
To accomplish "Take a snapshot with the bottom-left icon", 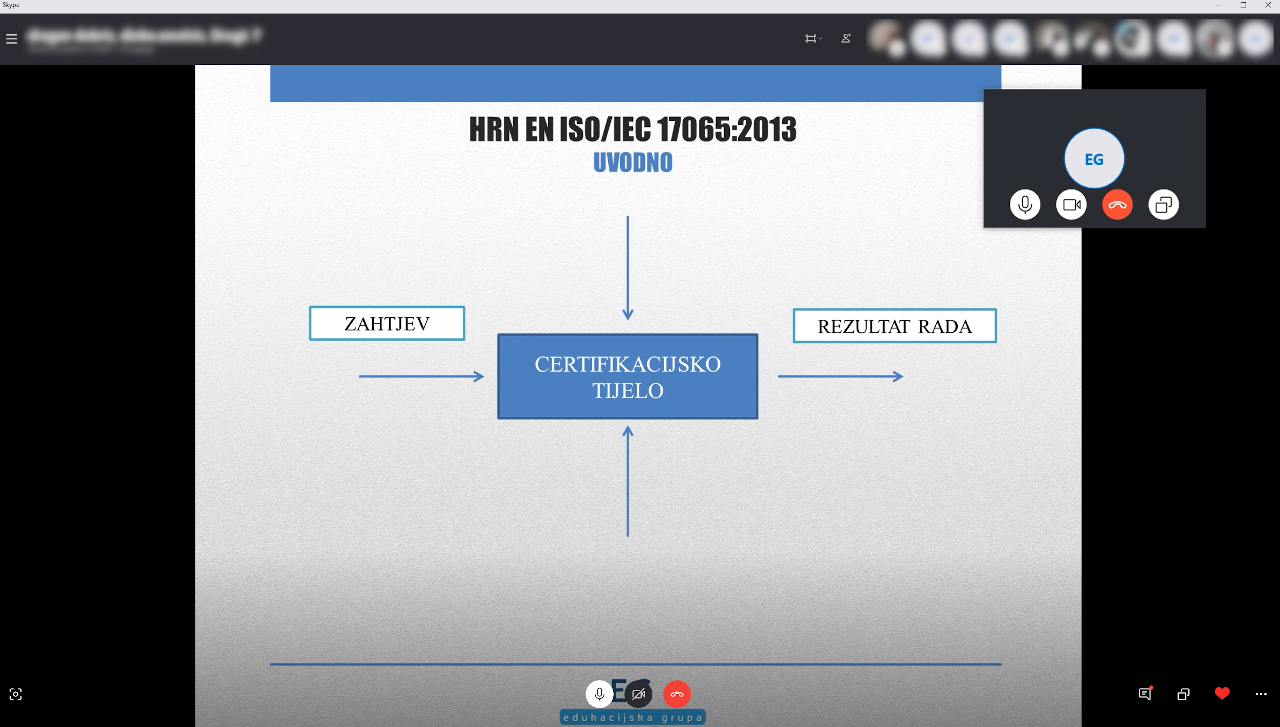I will click(15, 694).
